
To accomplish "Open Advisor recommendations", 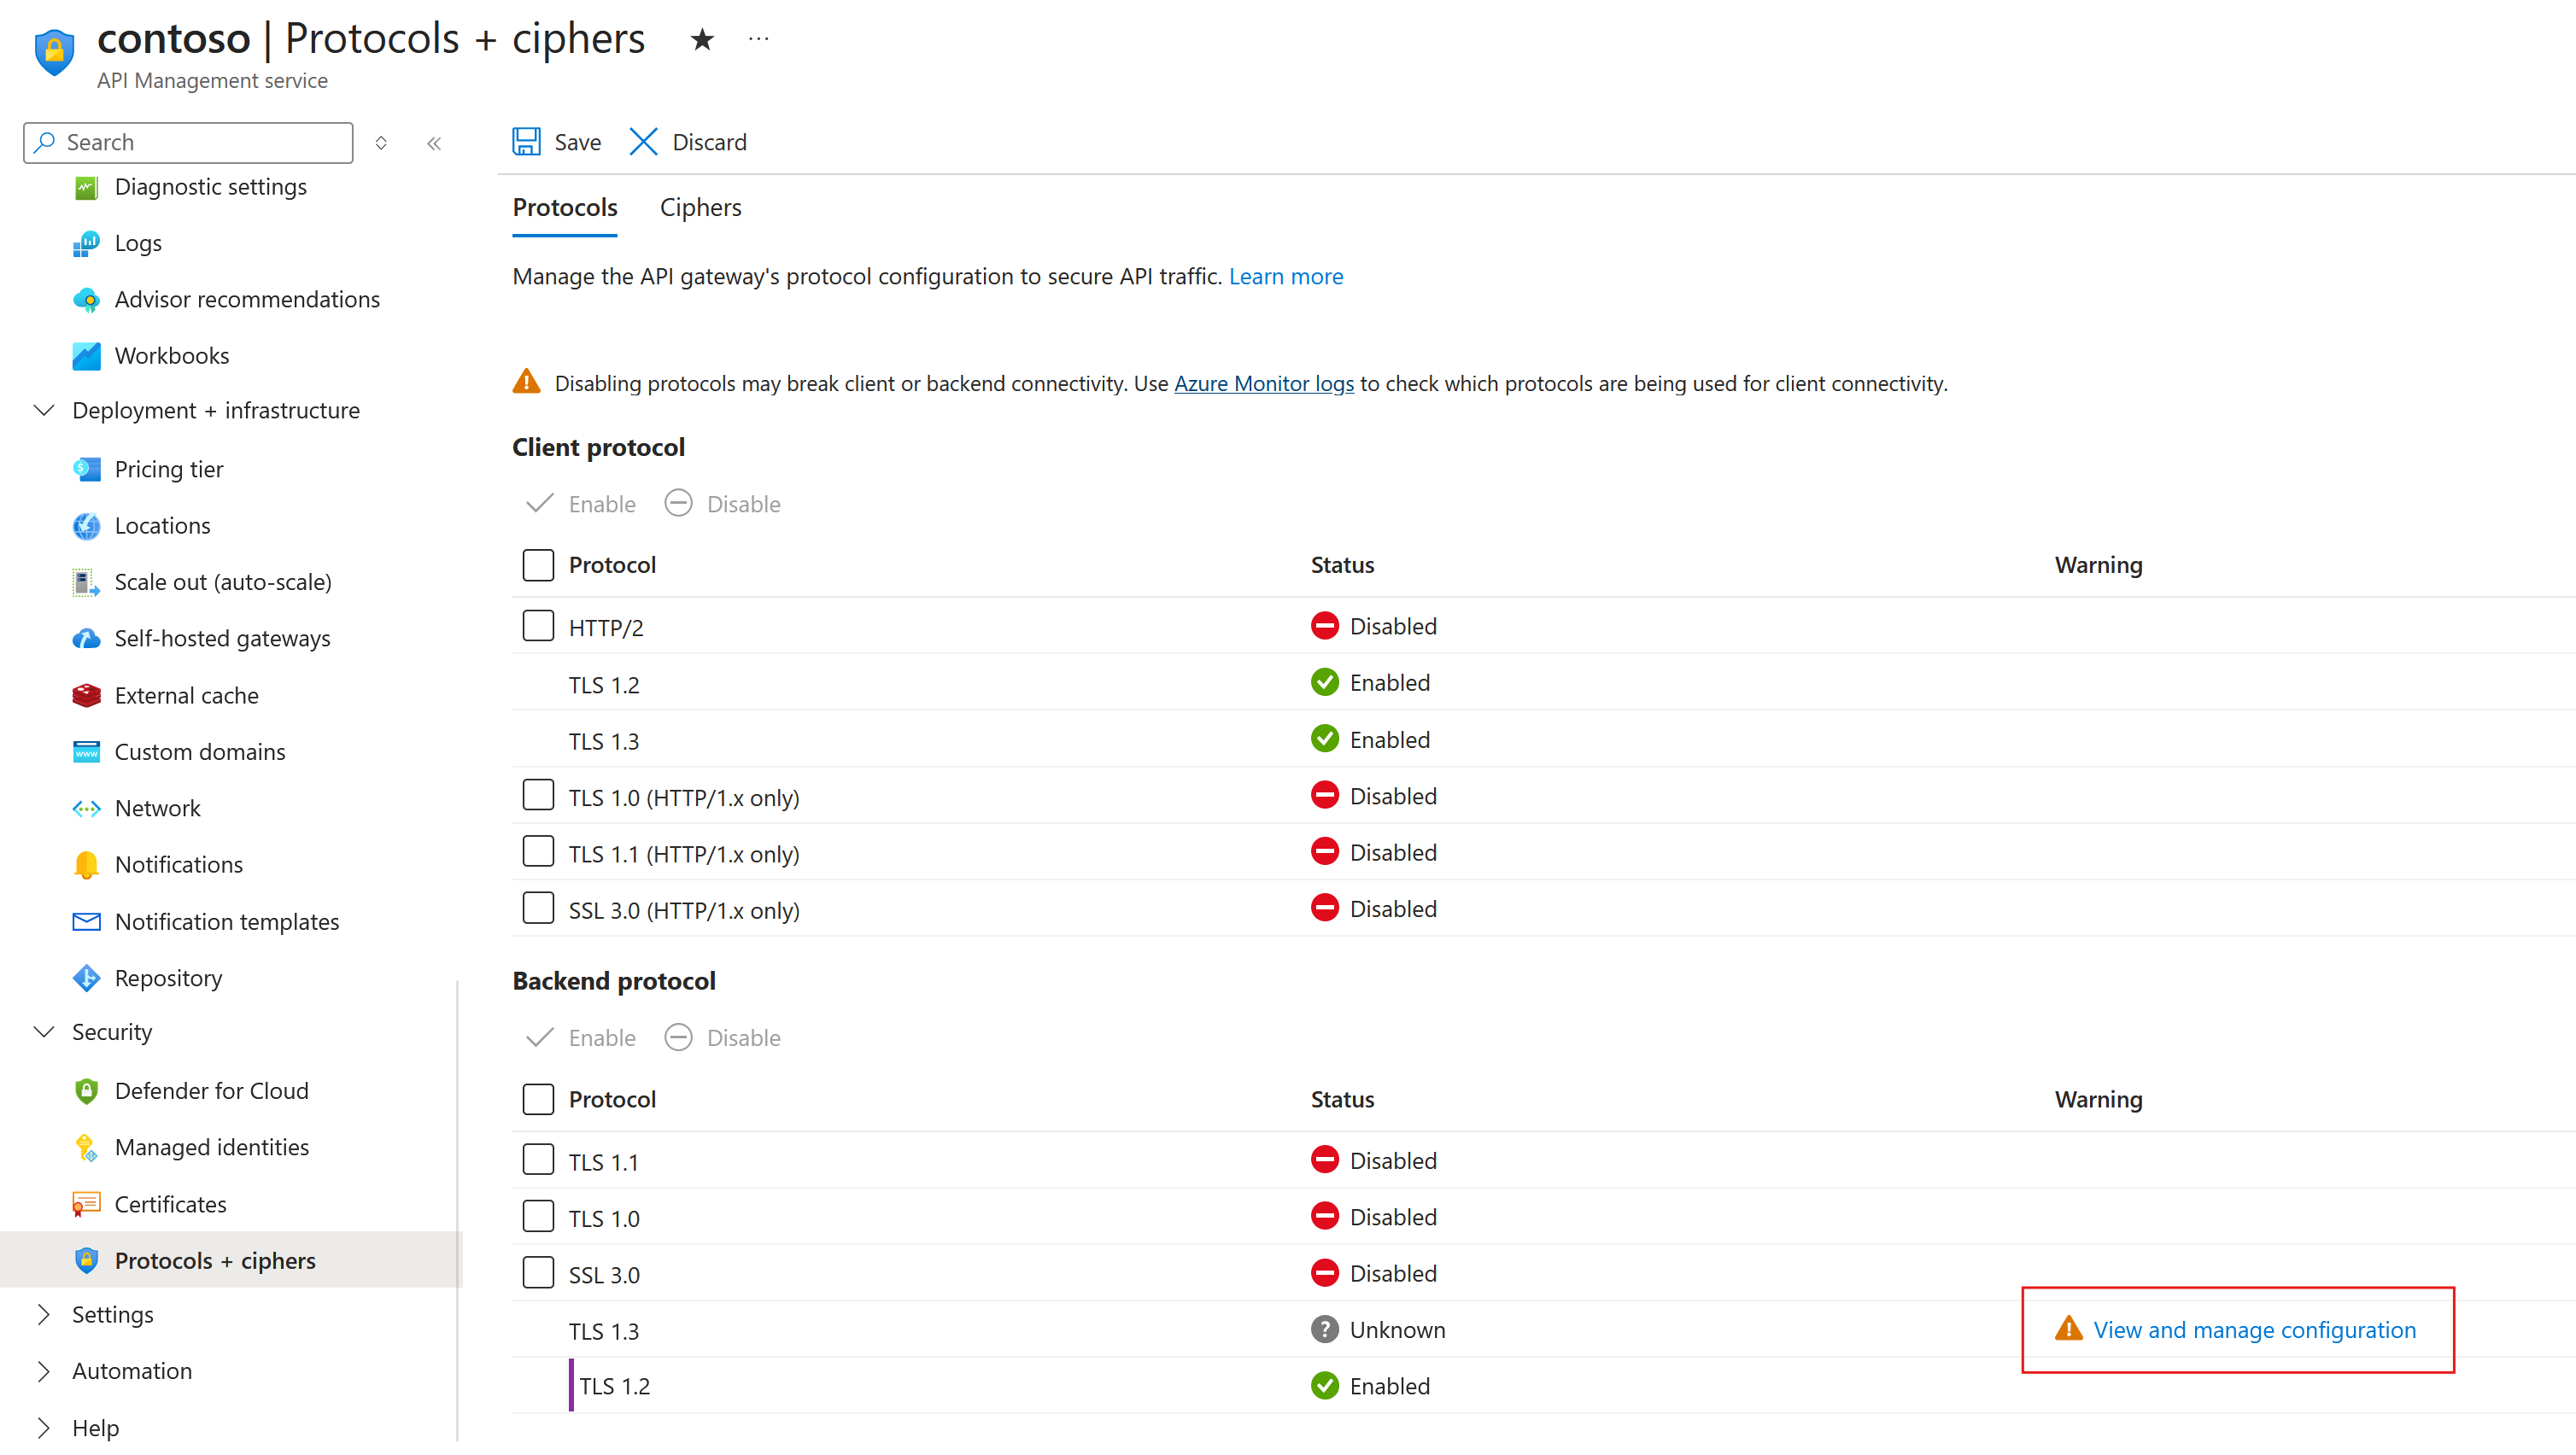I will click(x=247, y=299).
